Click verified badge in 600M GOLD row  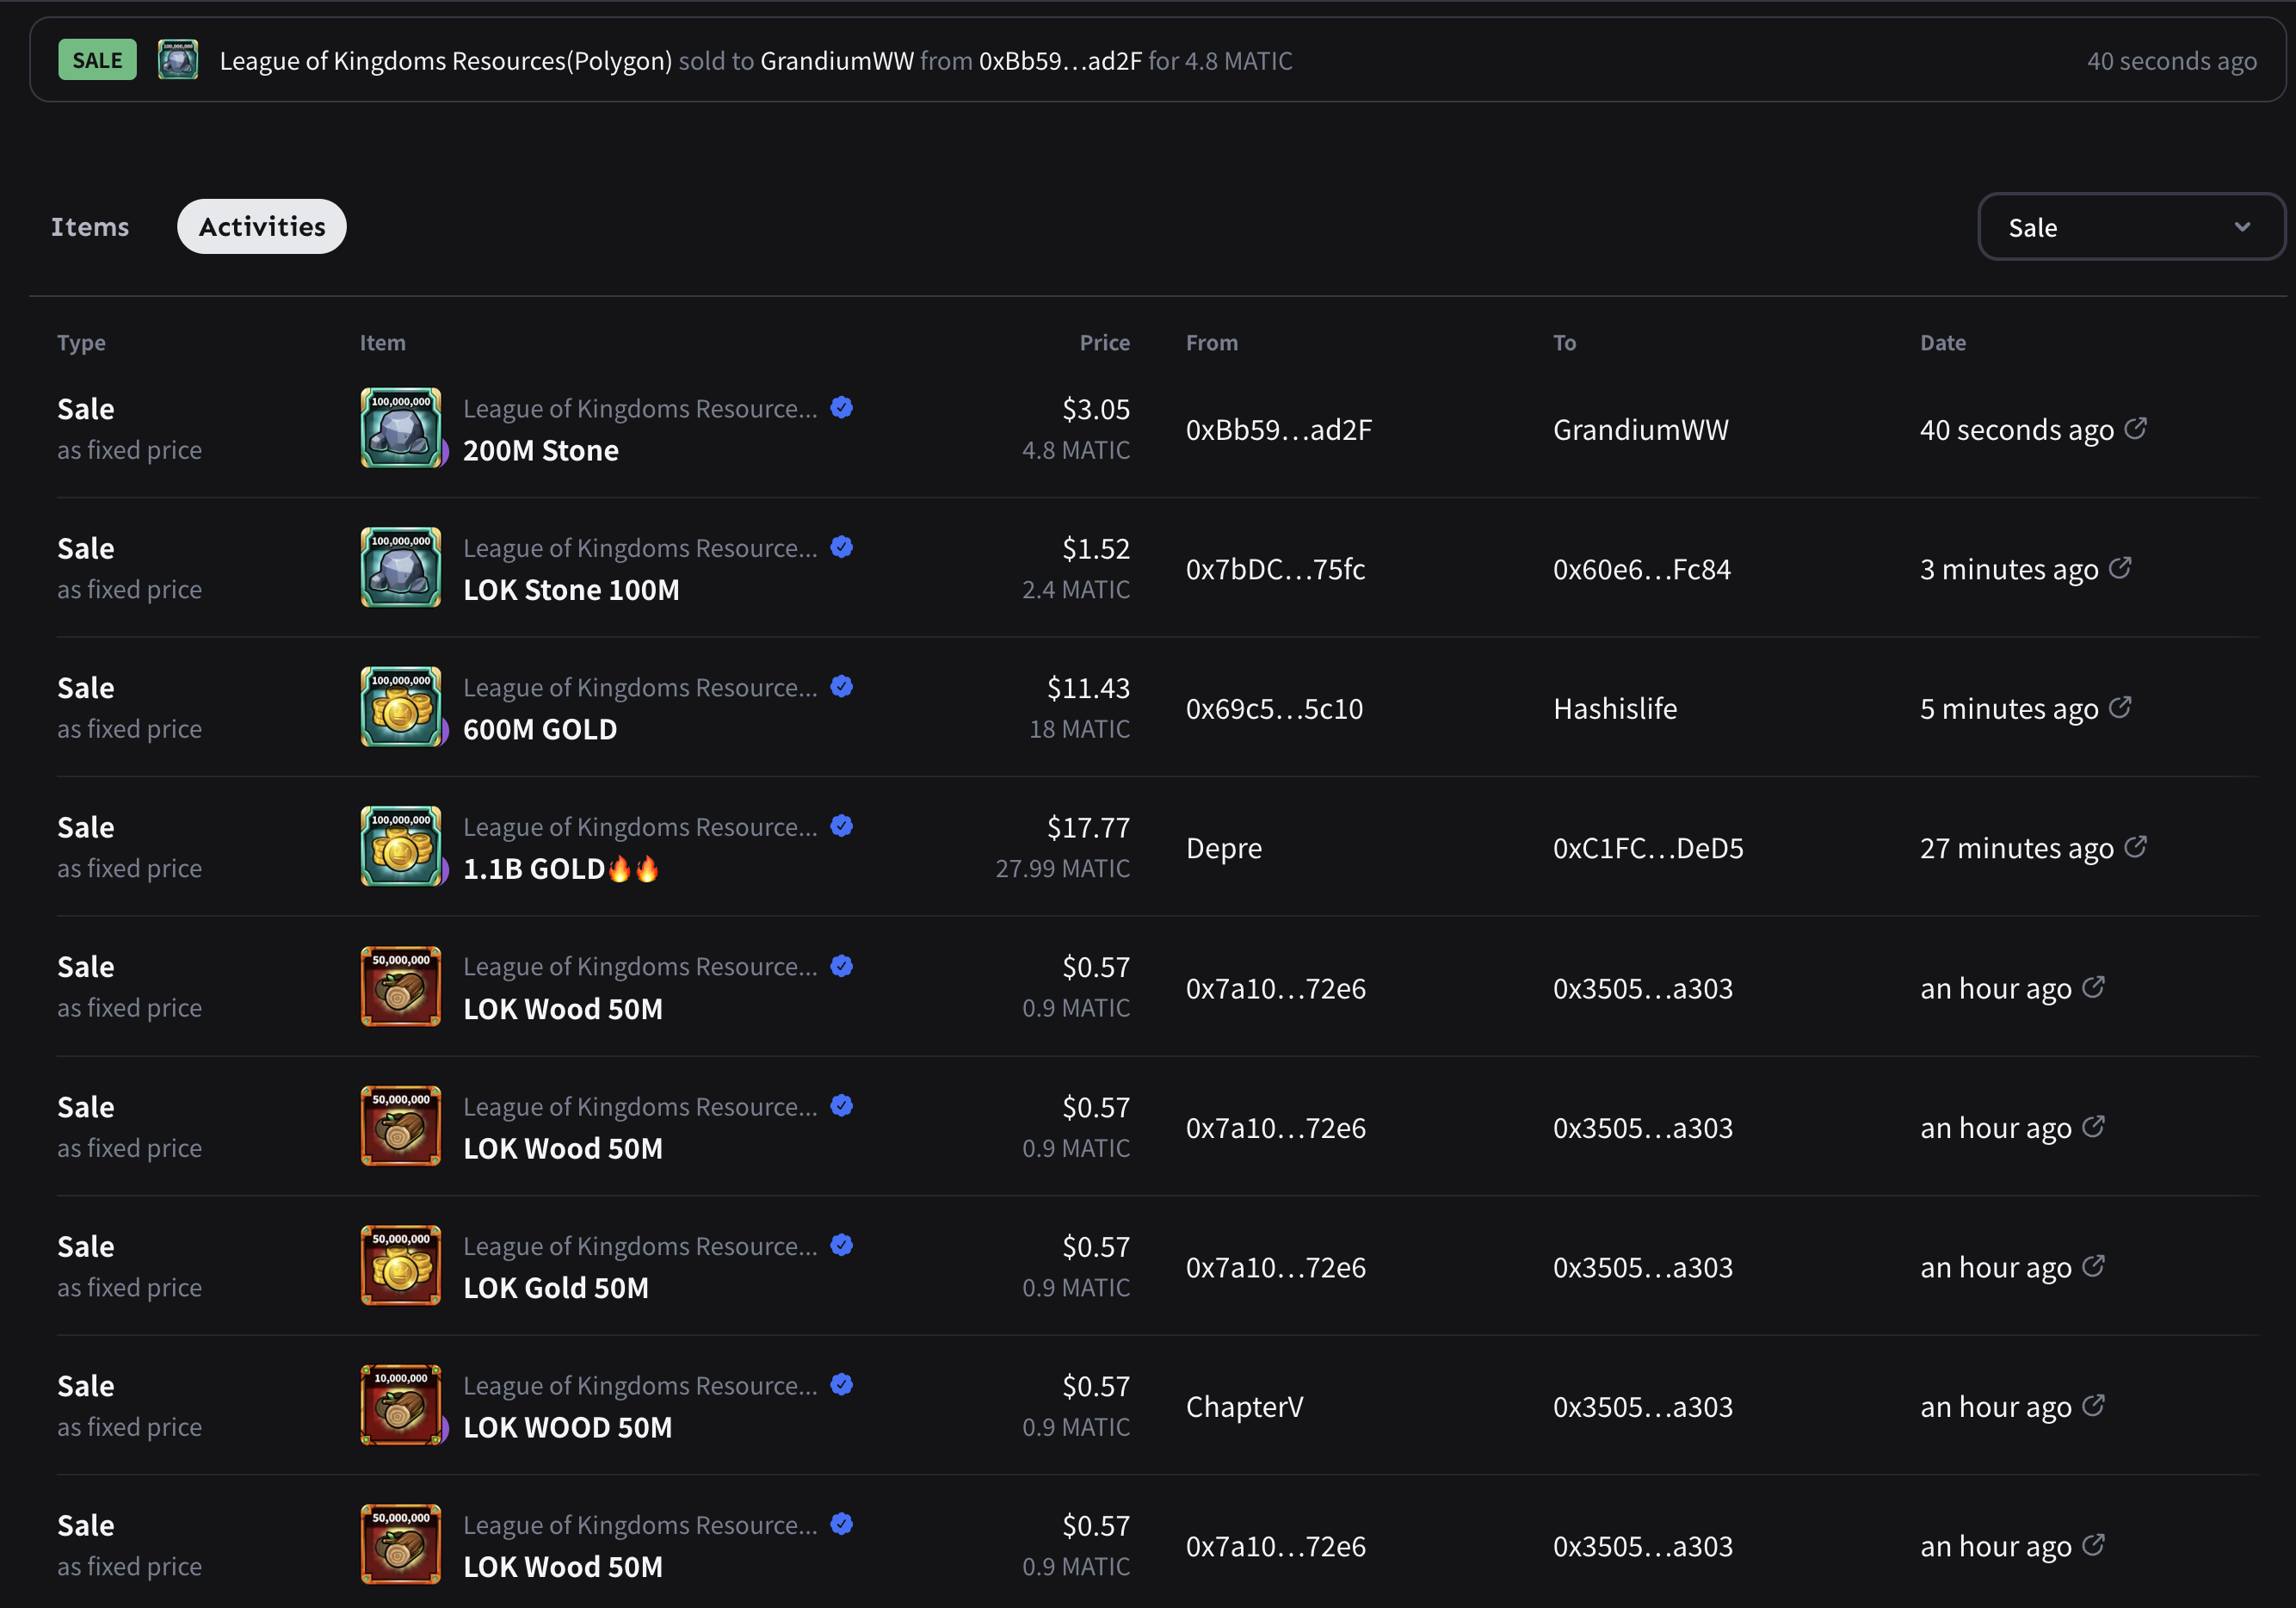pos(842,686)
